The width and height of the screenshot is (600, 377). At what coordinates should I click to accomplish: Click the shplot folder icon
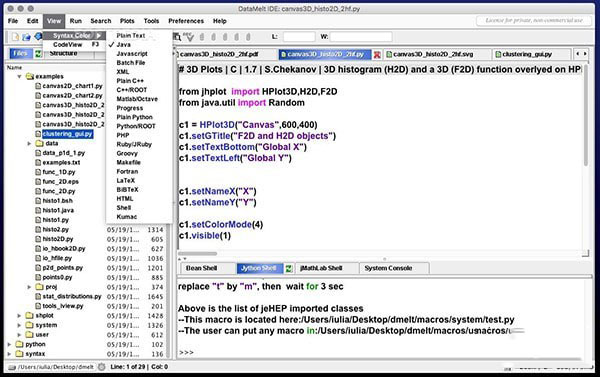click(x=29, y=316)
